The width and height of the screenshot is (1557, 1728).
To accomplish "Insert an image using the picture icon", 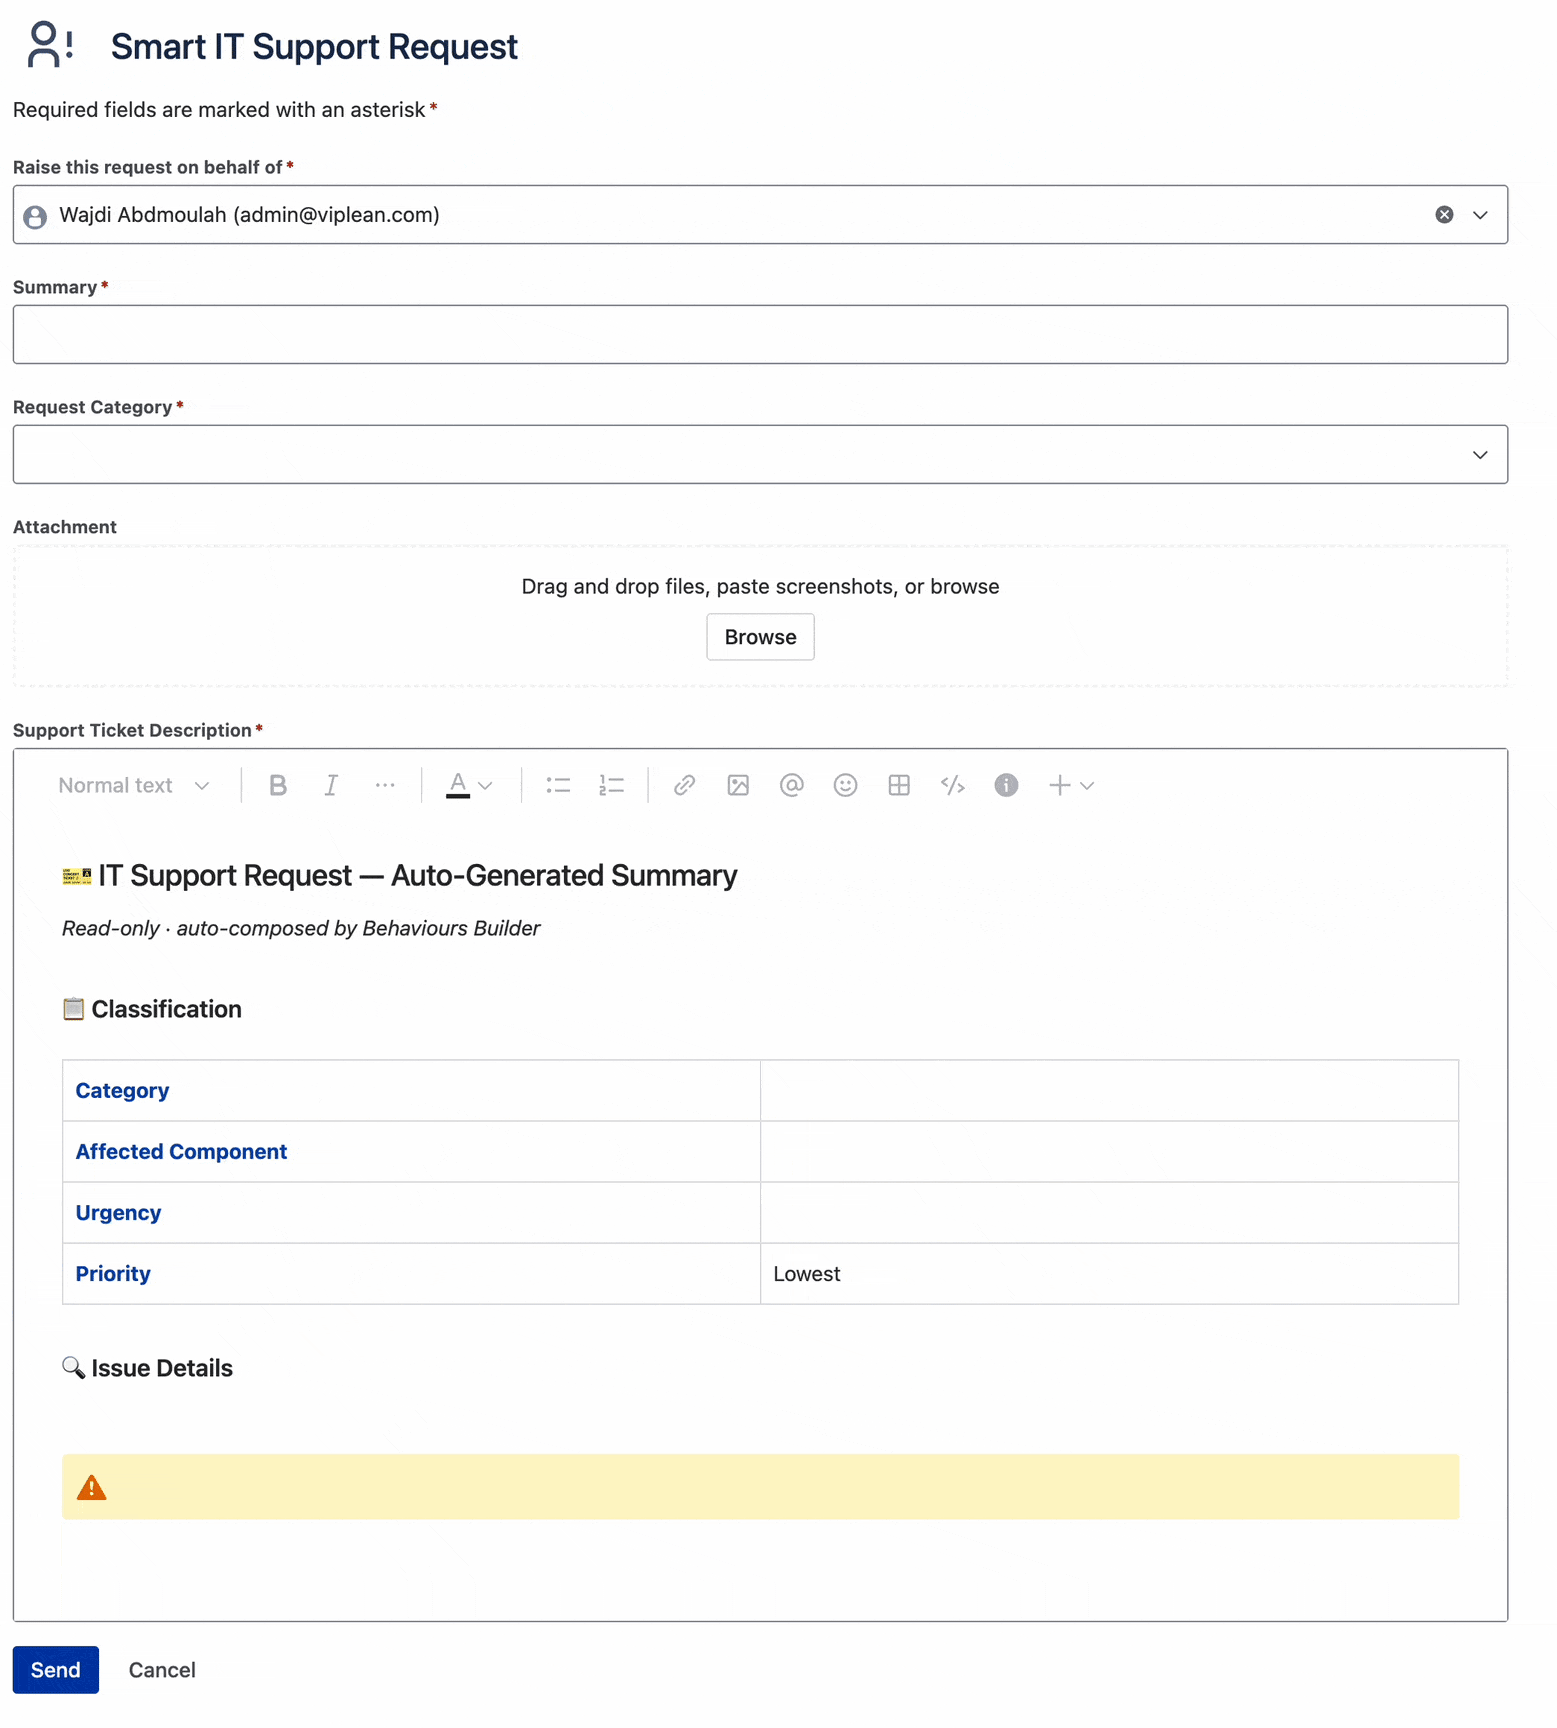I will 738,786.
